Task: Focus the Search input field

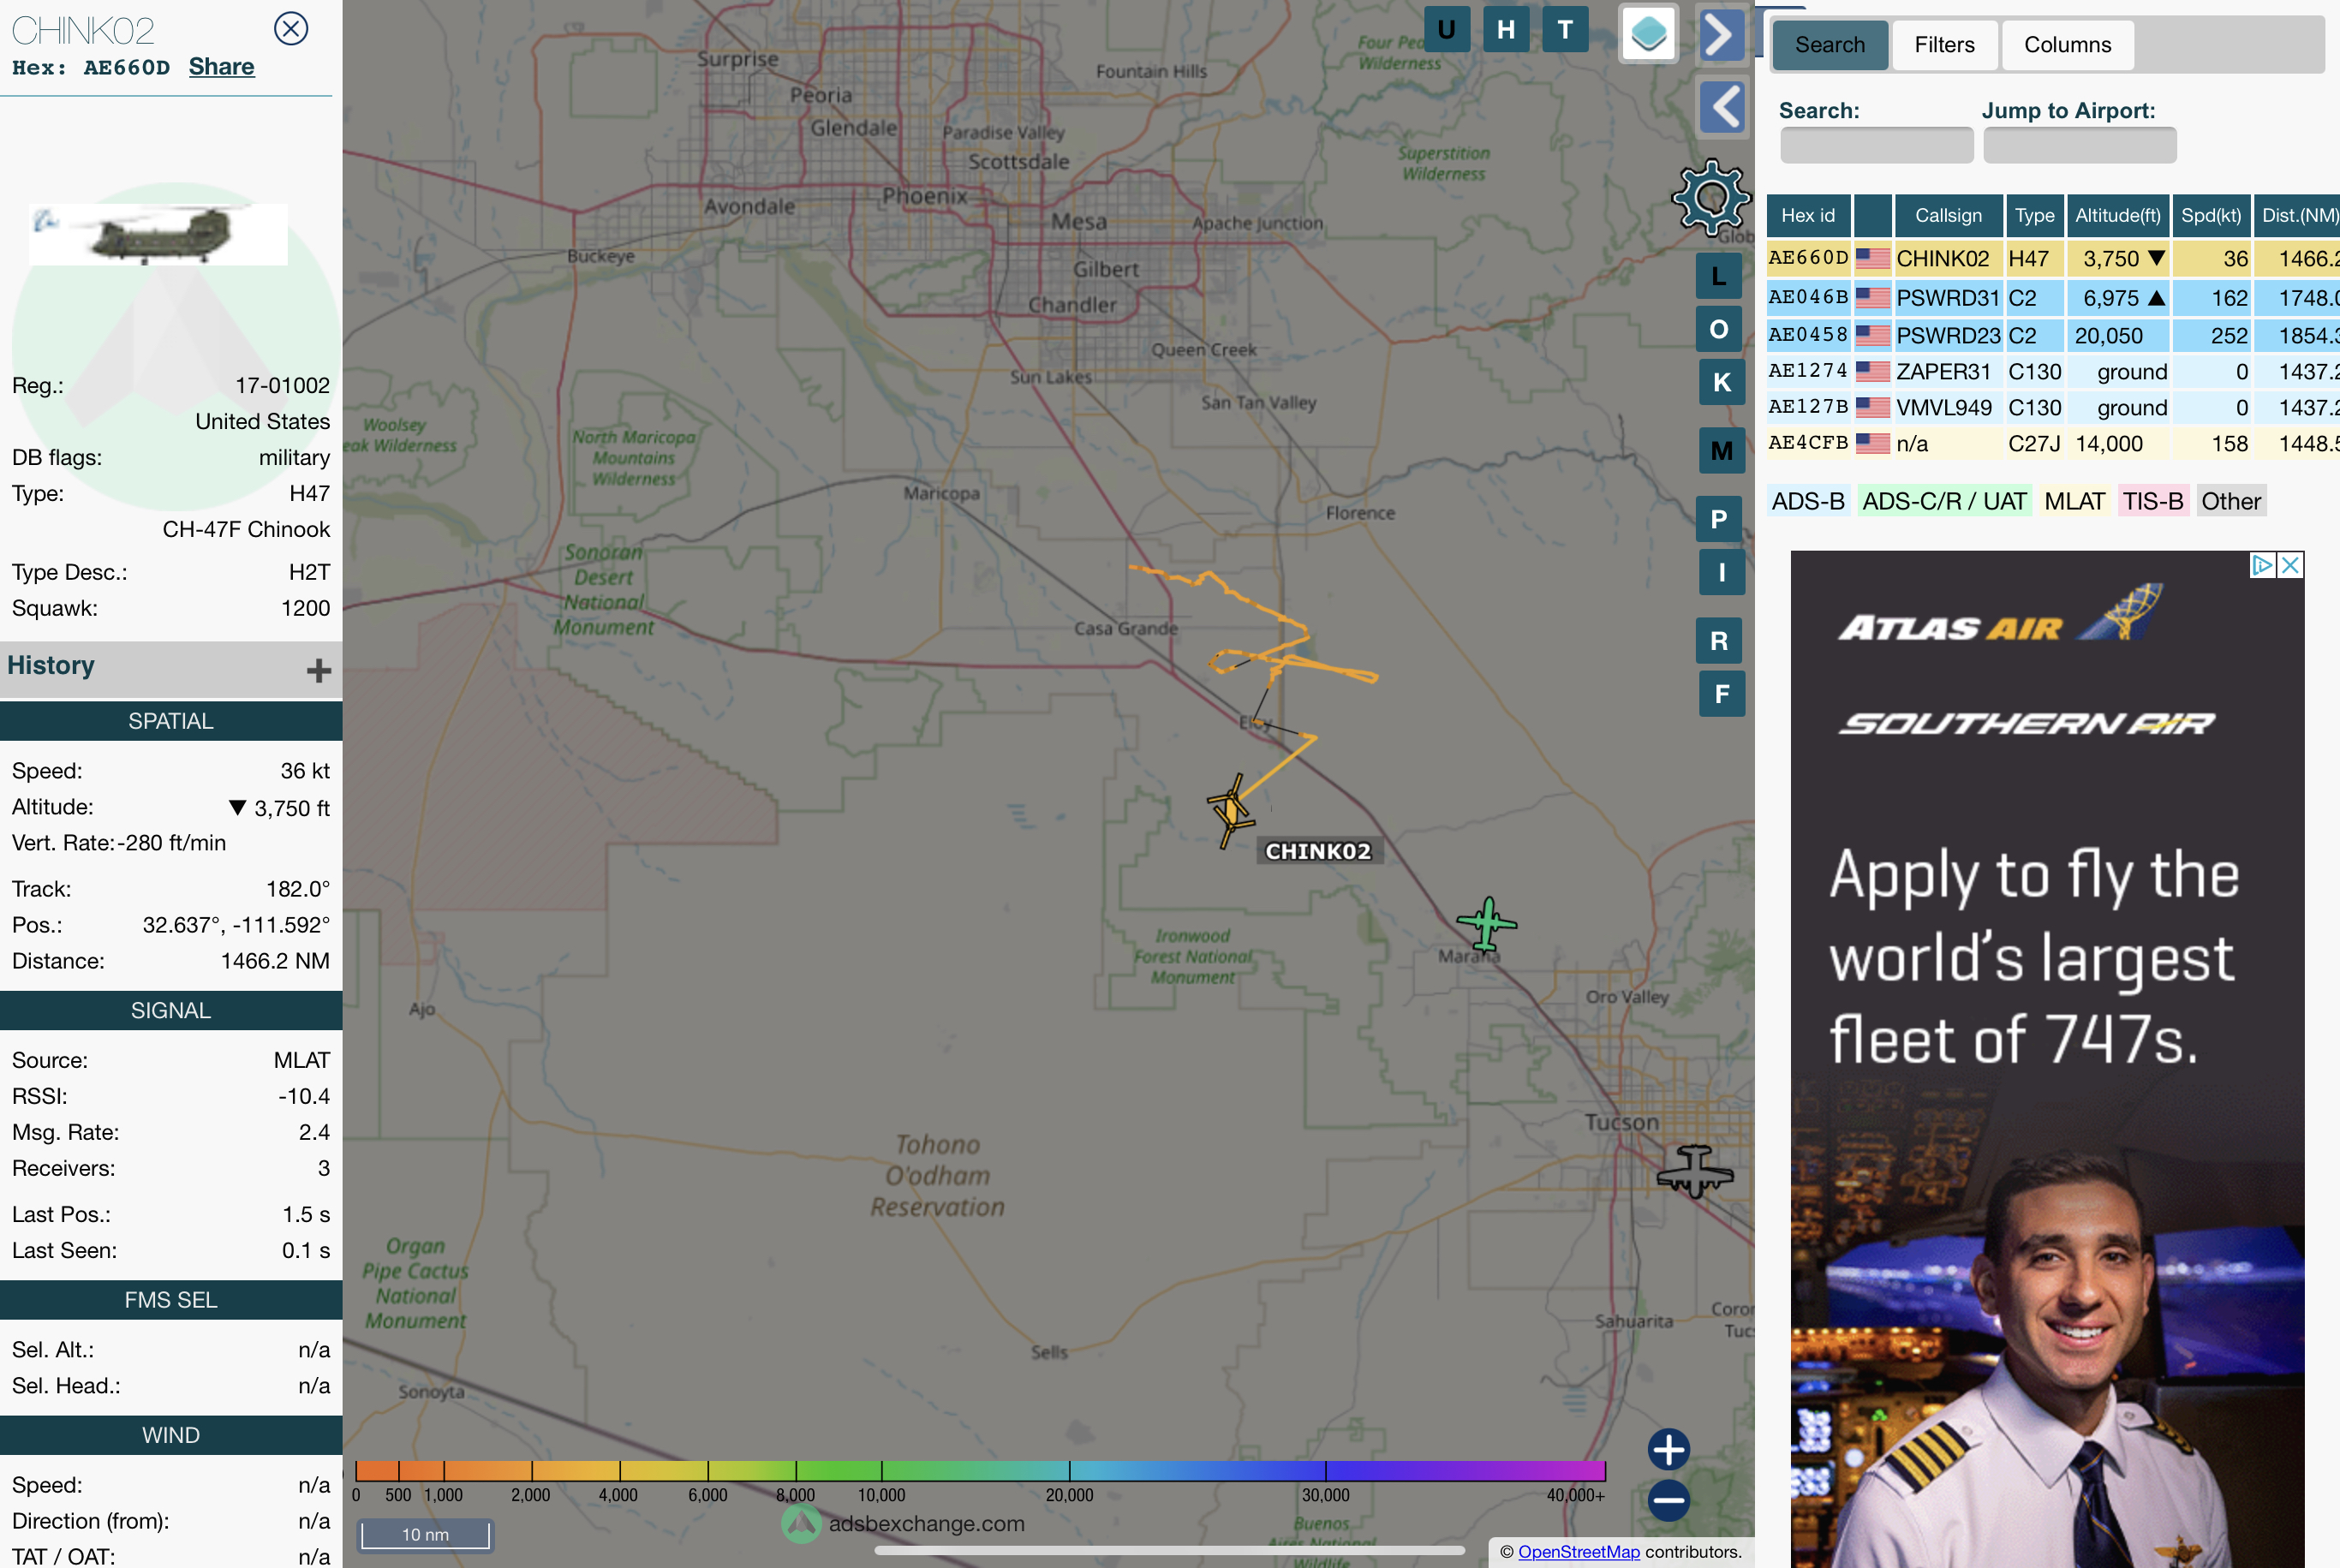Action: coord(1876,145)
